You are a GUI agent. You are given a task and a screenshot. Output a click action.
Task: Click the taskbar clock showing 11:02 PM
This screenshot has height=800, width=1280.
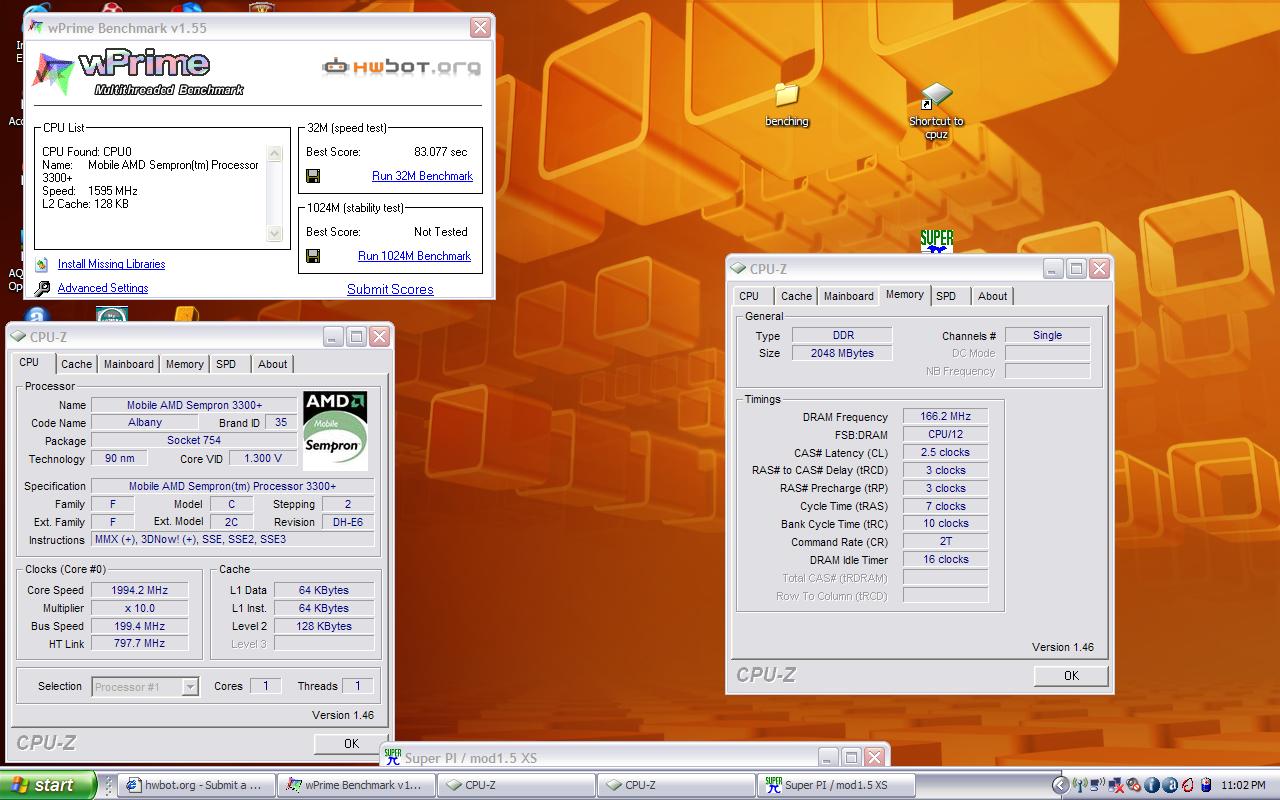point(1243,785)
